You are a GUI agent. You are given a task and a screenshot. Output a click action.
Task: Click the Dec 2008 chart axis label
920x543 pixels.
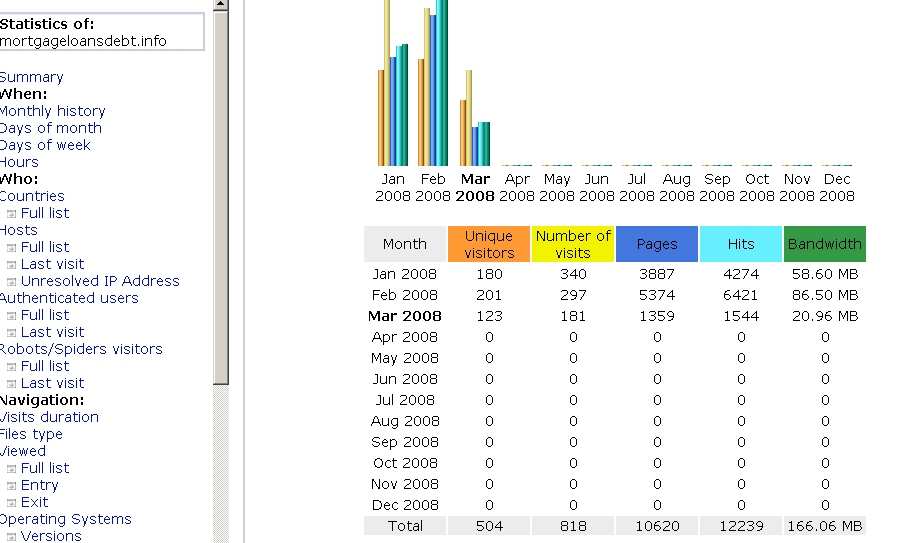point(837,187)
